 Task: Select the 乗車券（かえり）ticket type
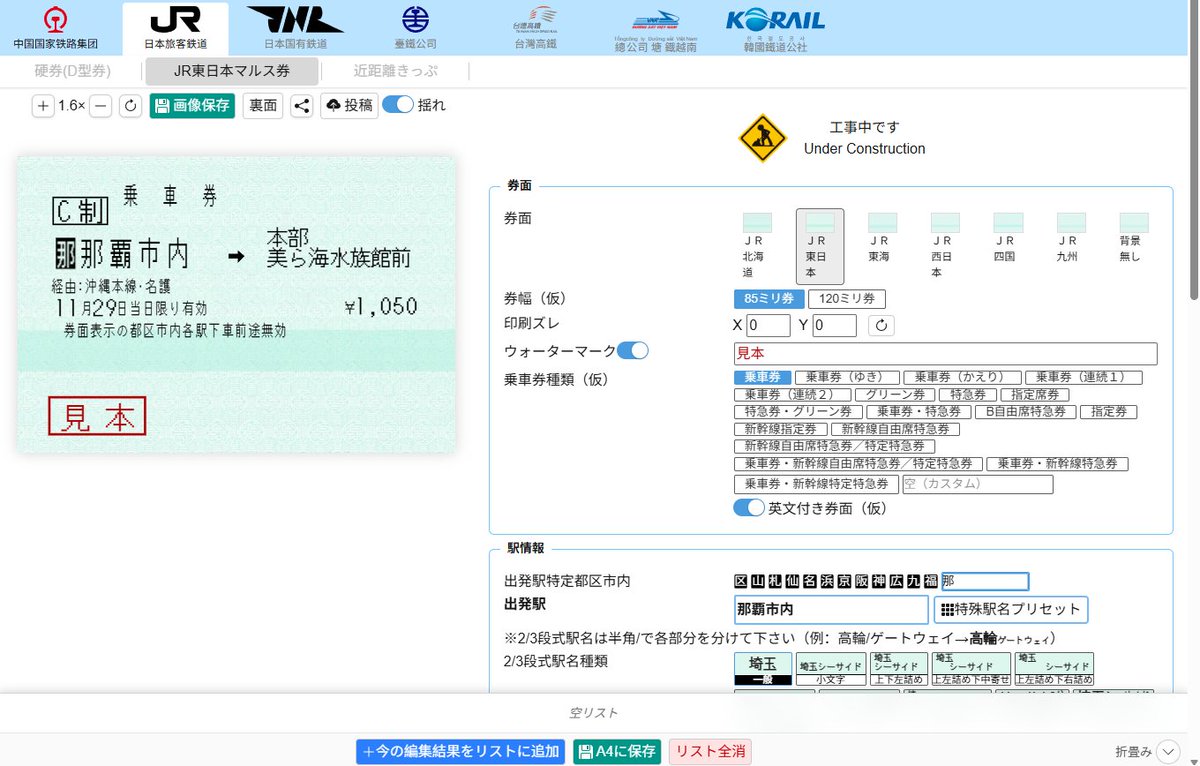962,377
